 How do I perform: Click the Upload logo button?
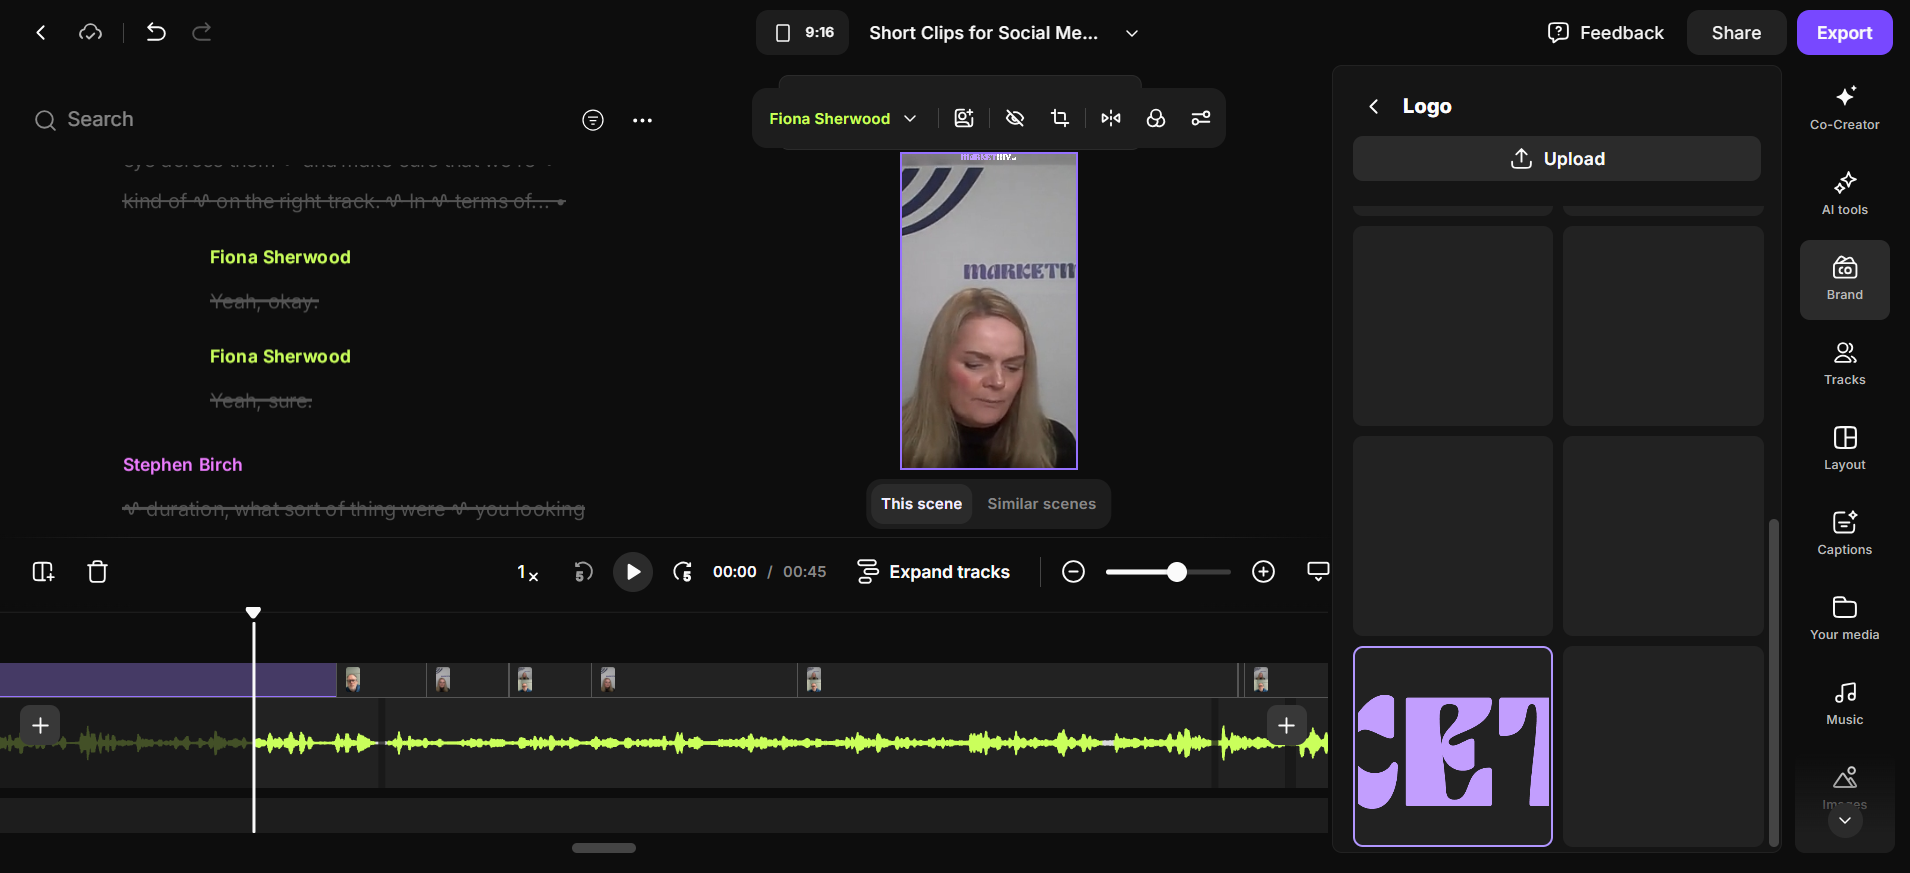1556,159
